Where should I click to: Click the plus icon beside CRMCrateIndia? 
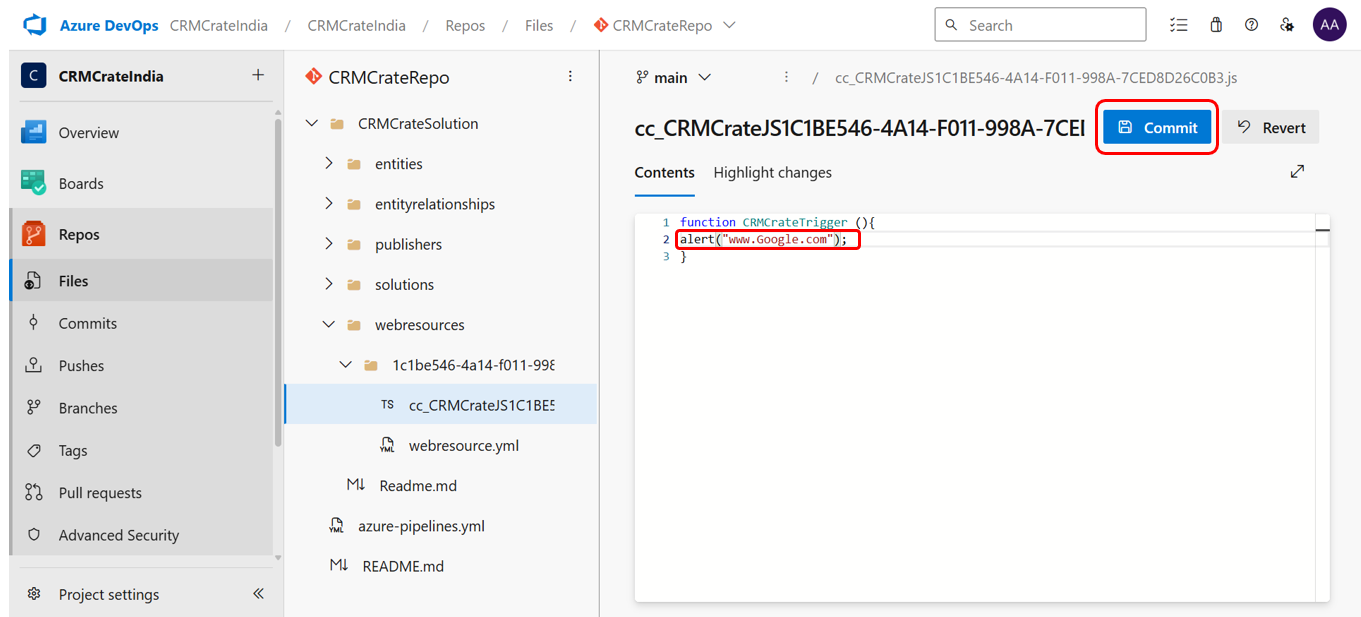coord(258,76)
